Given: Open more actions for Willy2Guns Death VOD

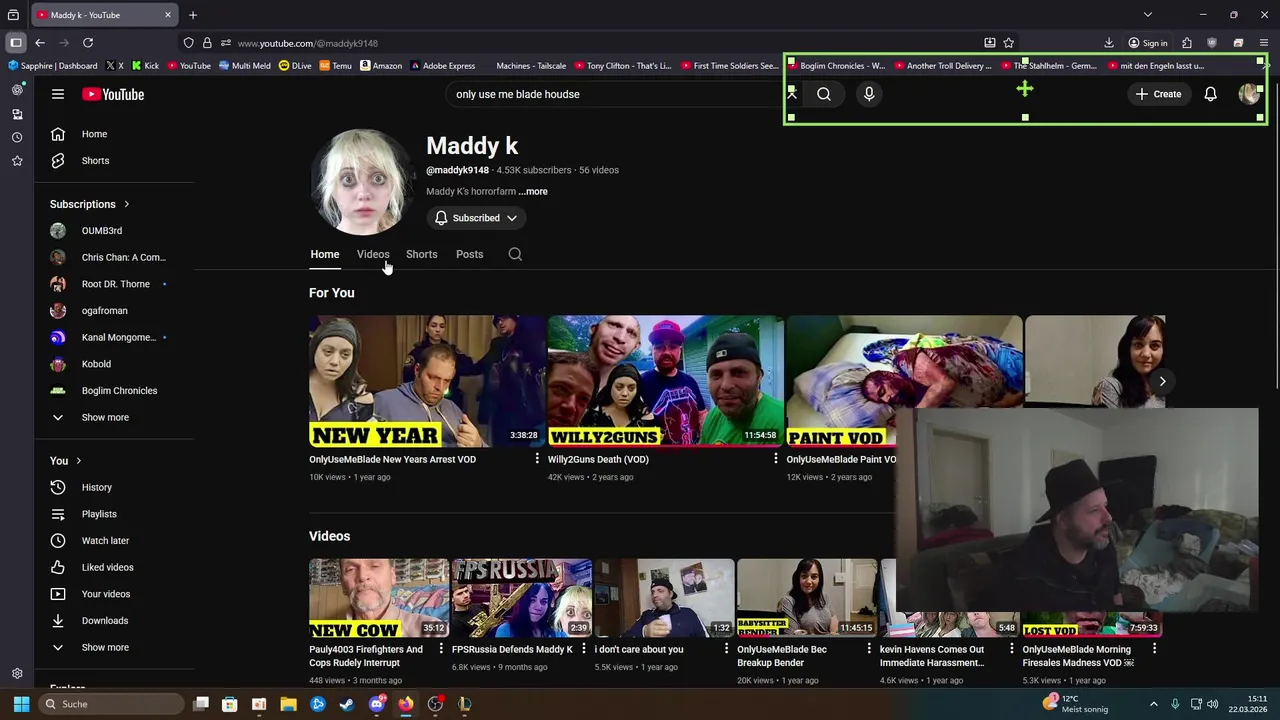Looking at the screenshot, I should click(775, 459).
